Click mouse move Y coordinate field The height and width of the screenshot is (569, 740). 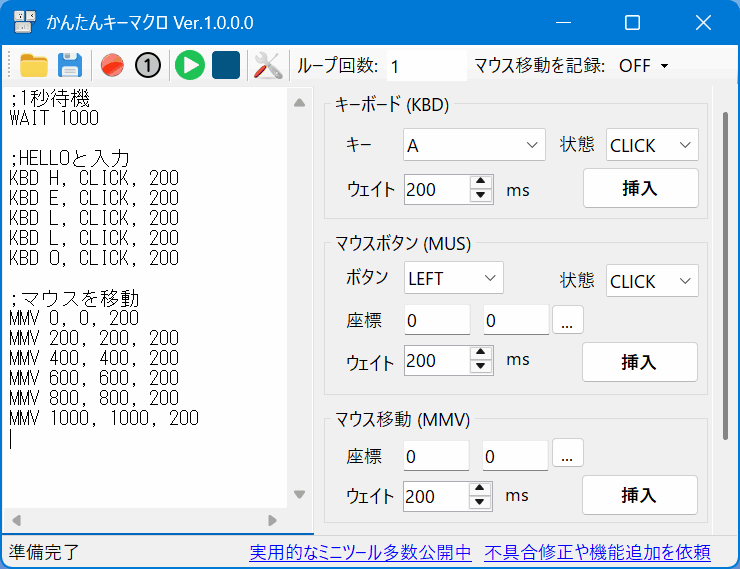point(515,456)
